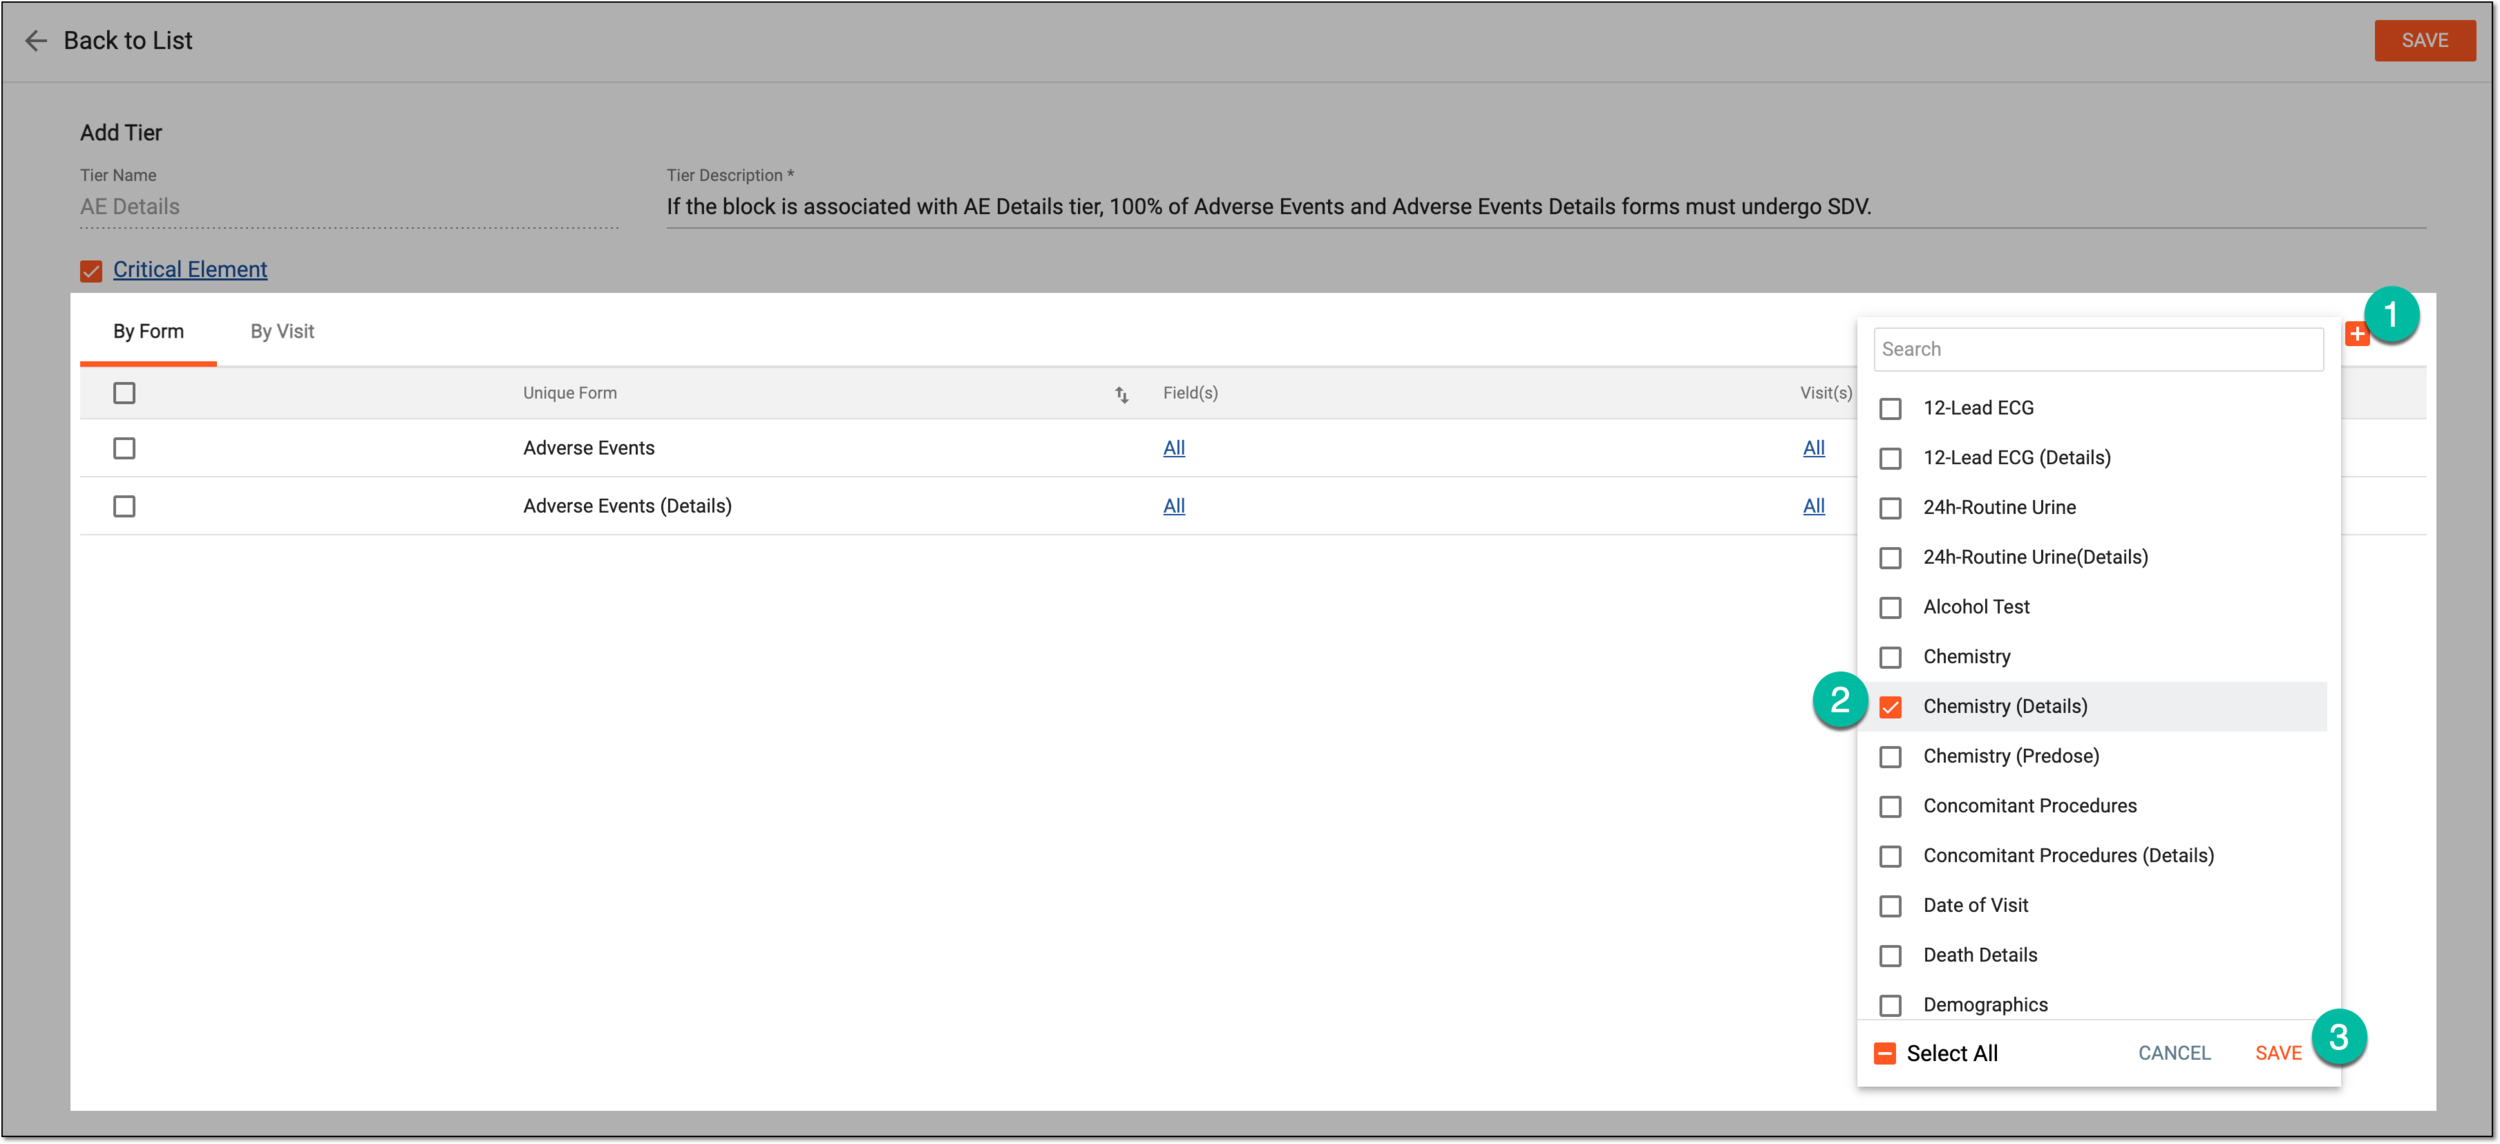Click CANCEL in the form picker
This screenshot has width=2500, height=1144.
(x=2174, y=1053)
